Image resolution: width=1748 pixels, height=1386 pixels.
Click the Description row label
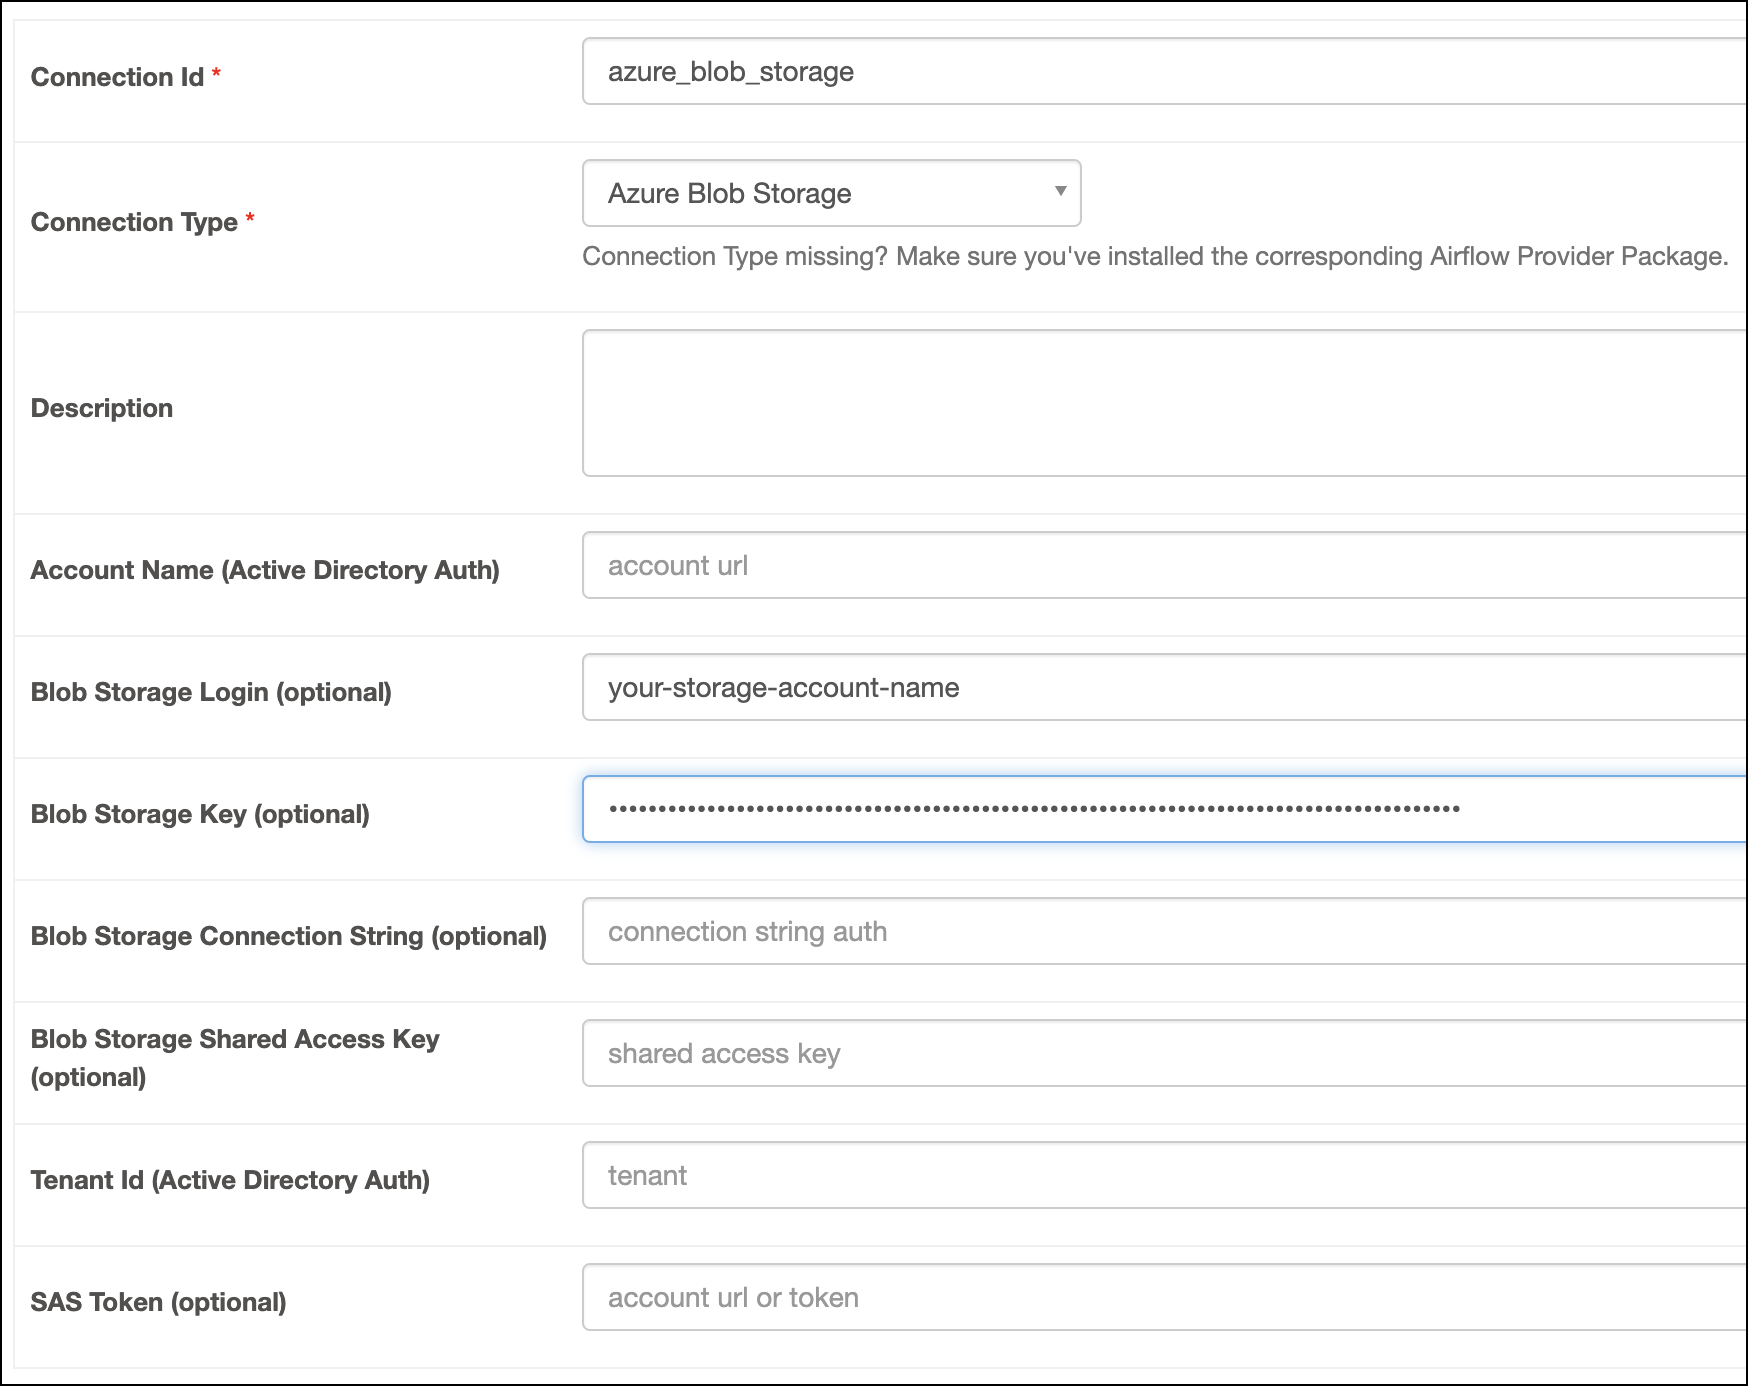[101, 407]
